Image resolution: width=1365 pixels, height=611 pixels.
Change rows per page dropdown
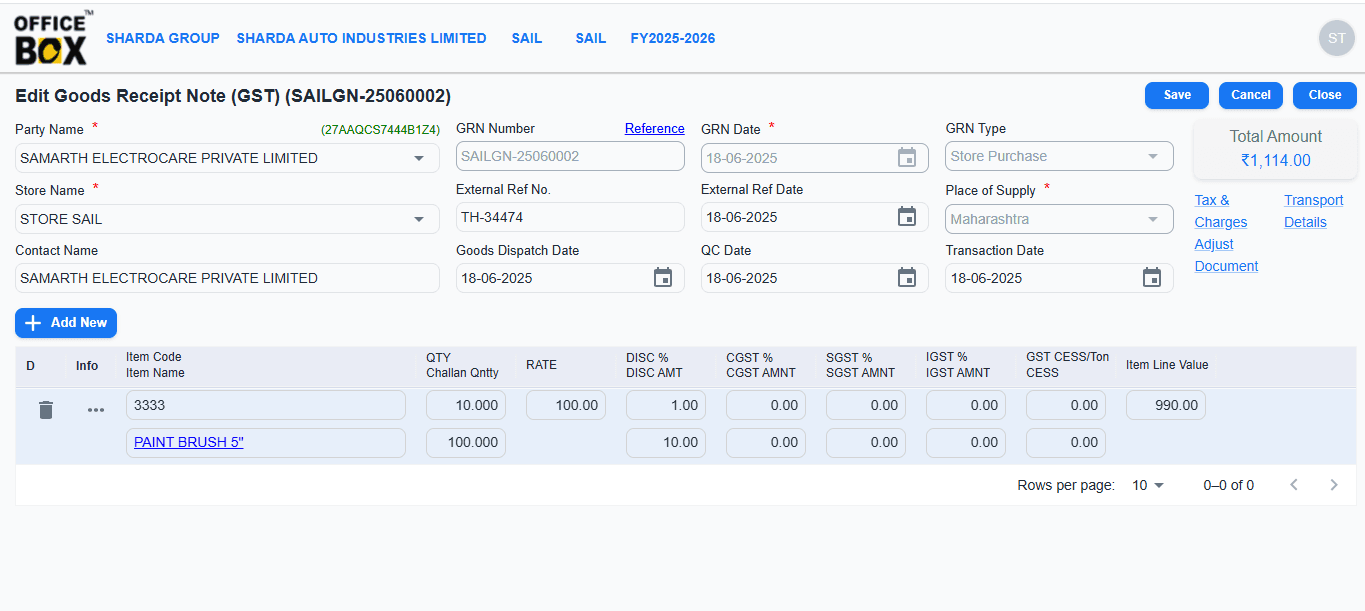pyautogui.click(x=1148, y=485)
